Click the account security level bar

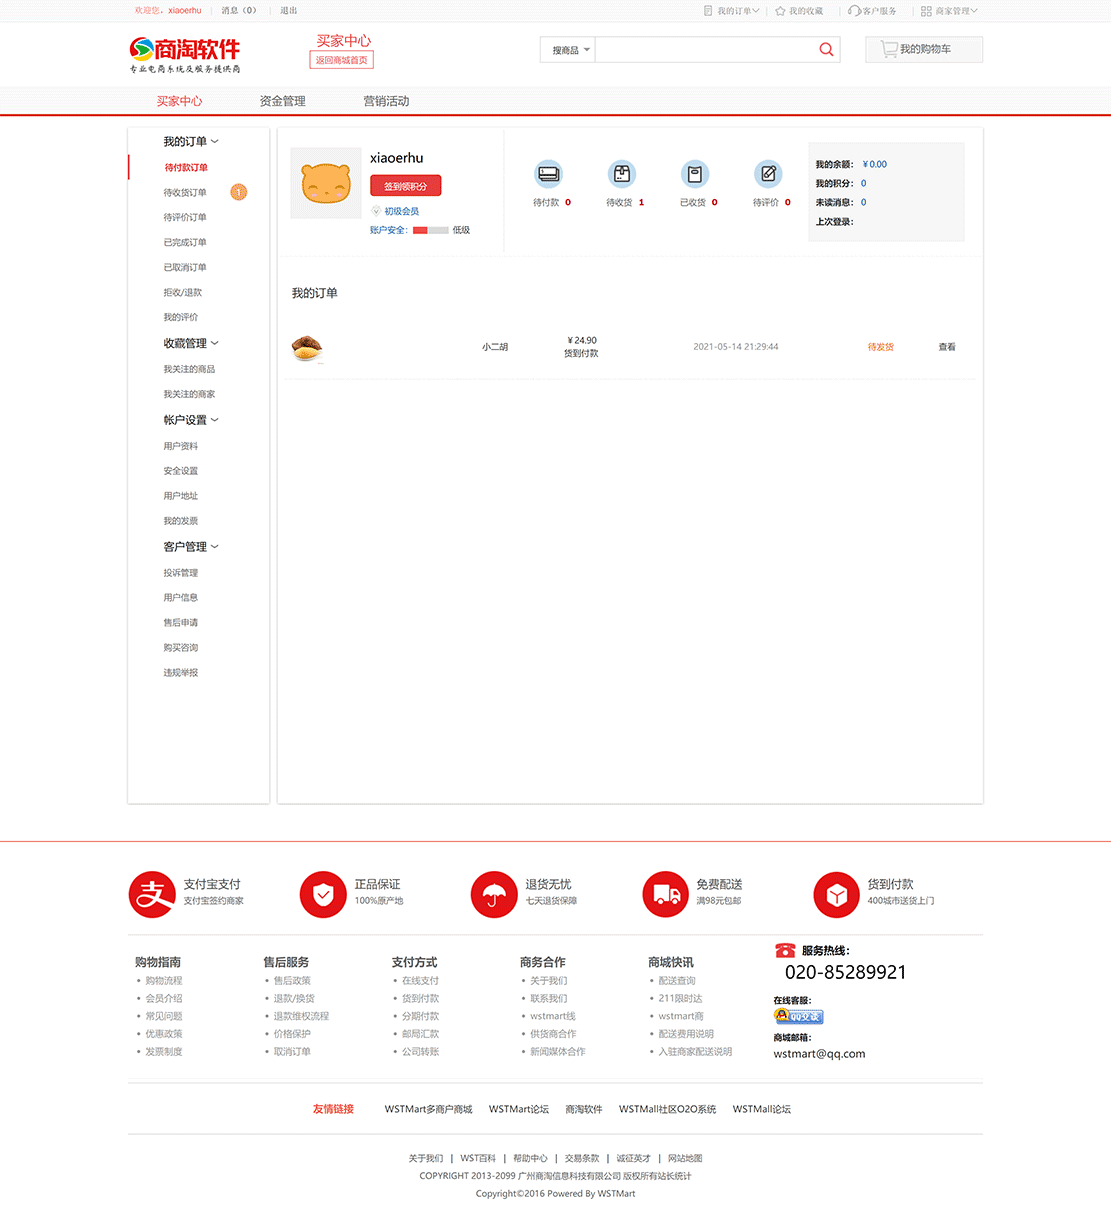pyautogui.click(x=430, y=230)
